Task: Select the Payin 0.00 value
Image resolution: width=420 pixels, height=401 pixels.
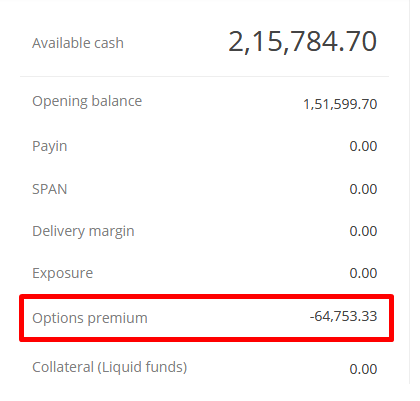Action: (363, 146)
